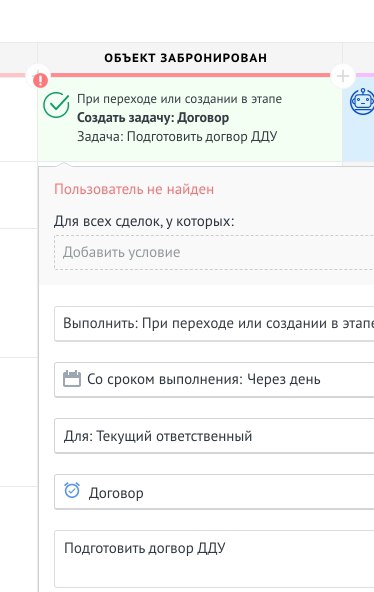
Task: Click the calendar icon in the deadline field
Action: coord(72,379)
